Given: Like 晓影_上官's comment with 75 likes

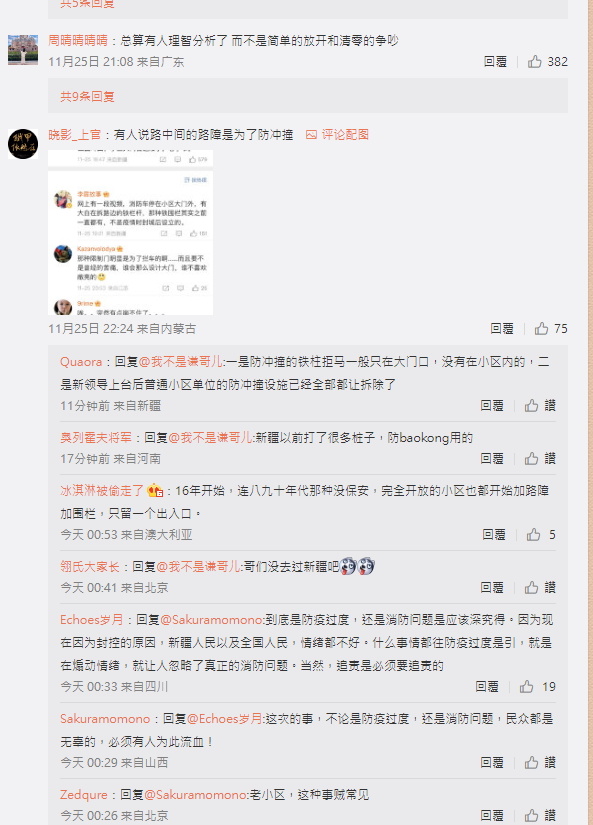Looking at the screenshot, I should coord(550,329).
